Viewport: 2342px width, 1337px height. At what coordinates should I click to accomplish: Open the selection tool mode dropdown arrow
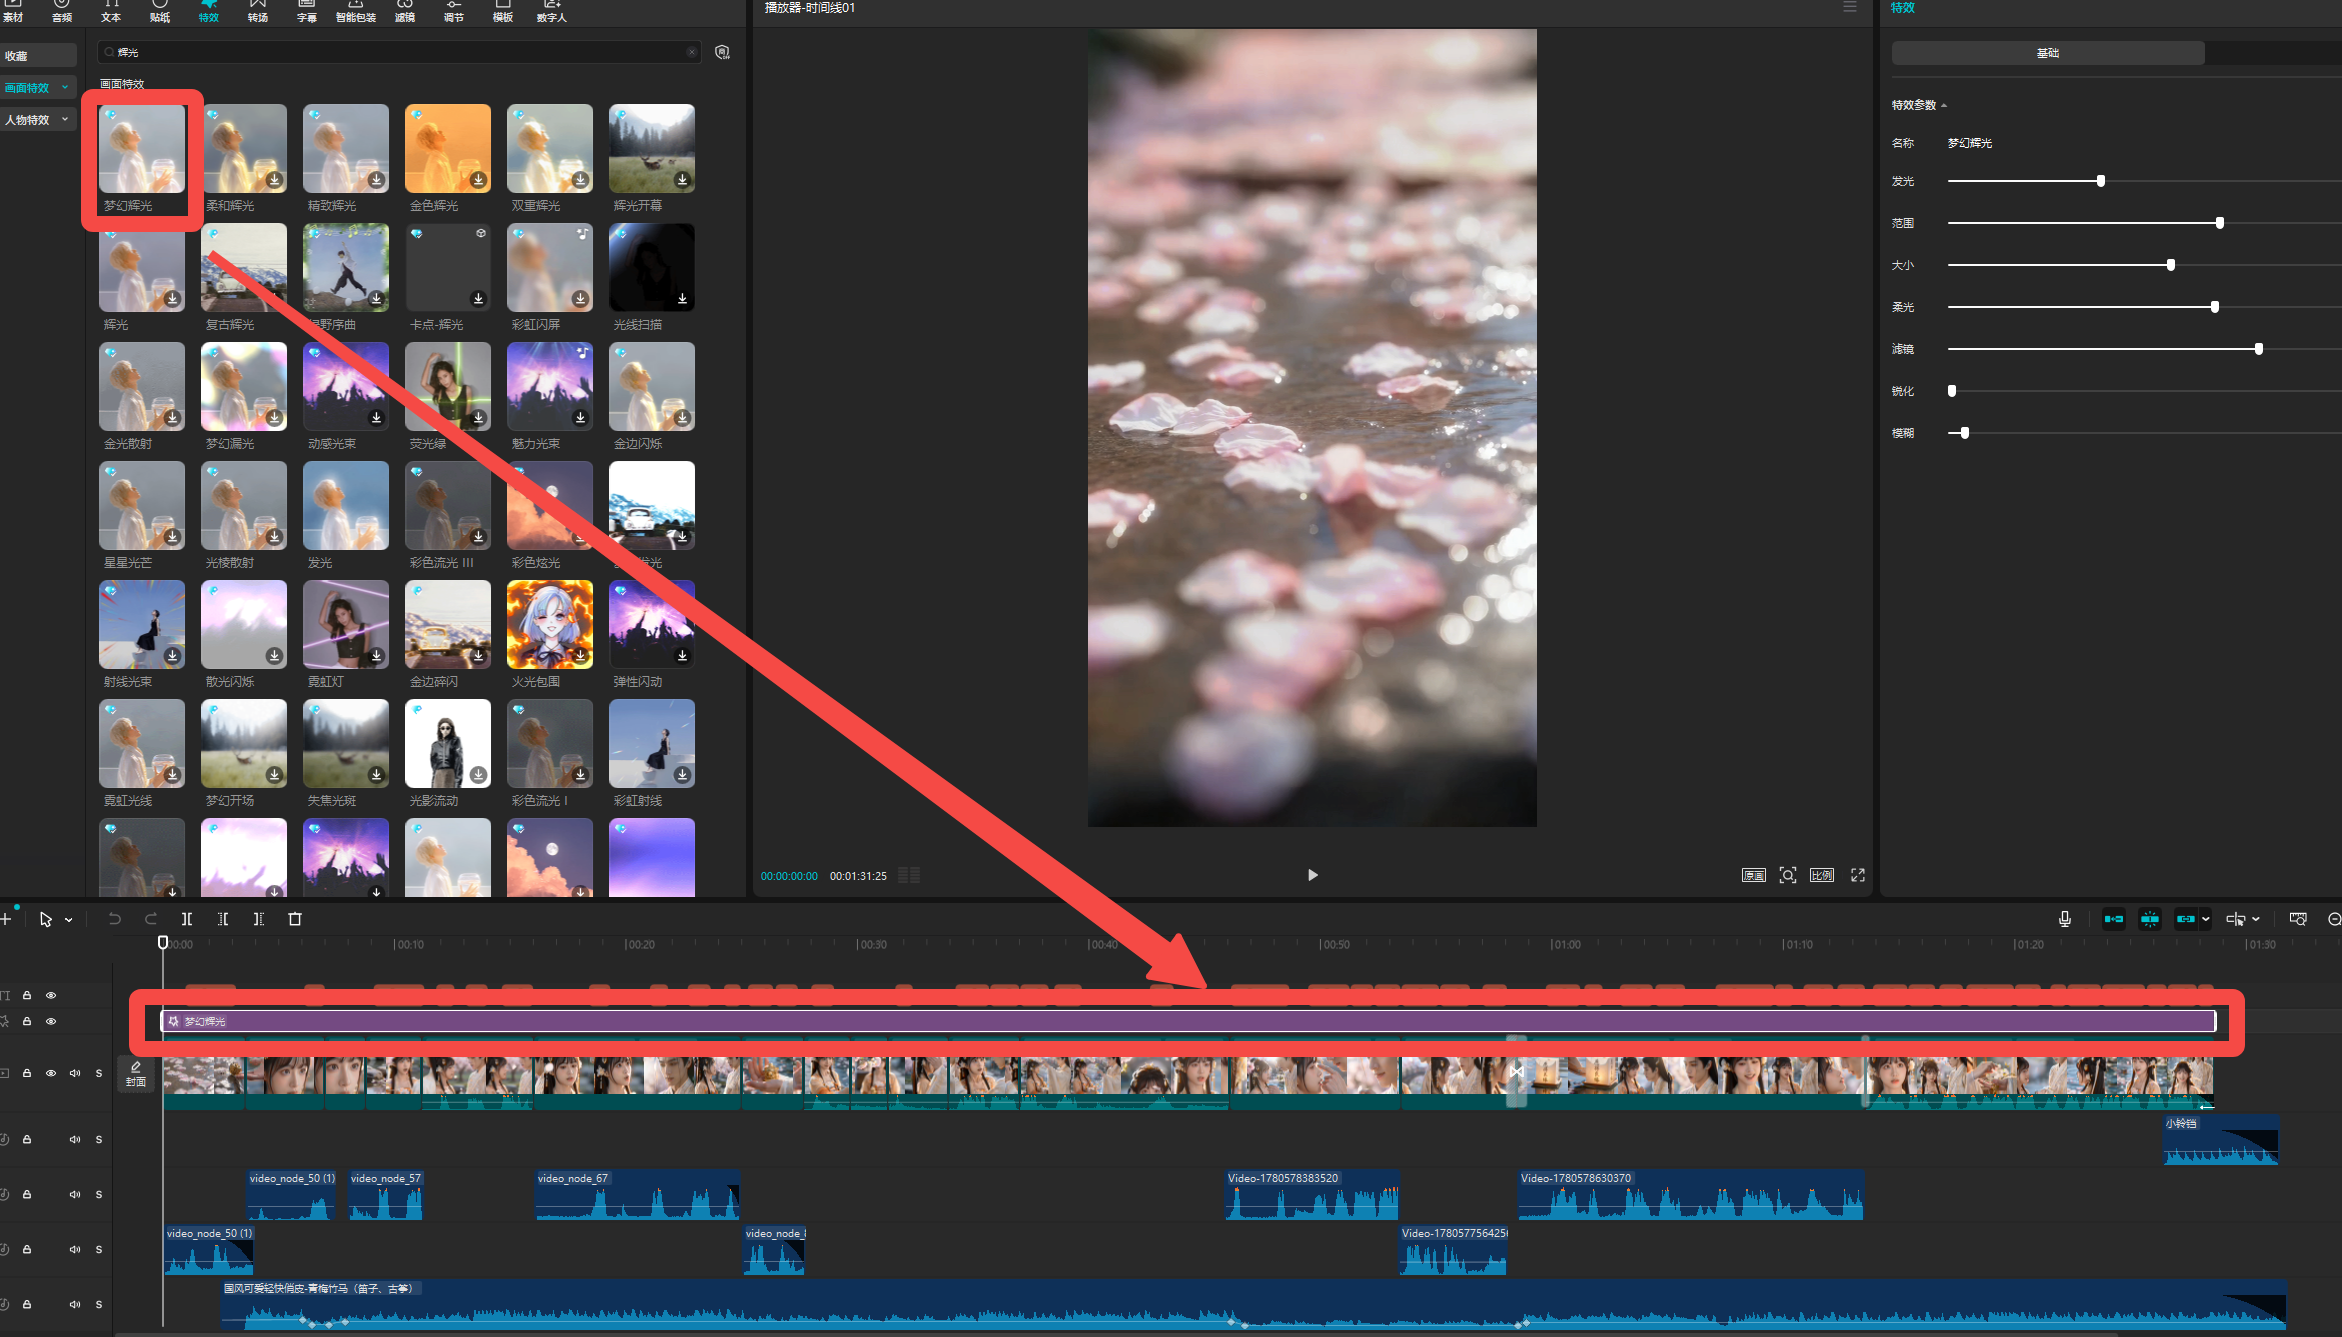[x=69, y=920]
